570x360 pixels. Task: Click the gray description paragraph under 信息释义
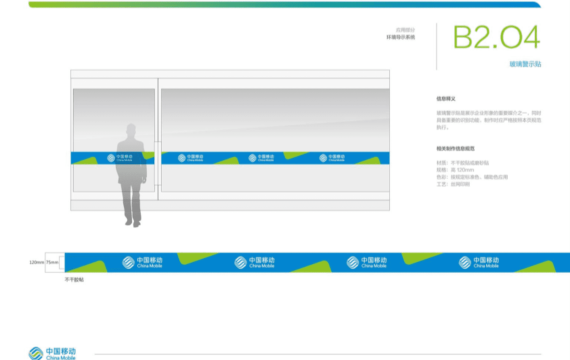tap(489, 120)
